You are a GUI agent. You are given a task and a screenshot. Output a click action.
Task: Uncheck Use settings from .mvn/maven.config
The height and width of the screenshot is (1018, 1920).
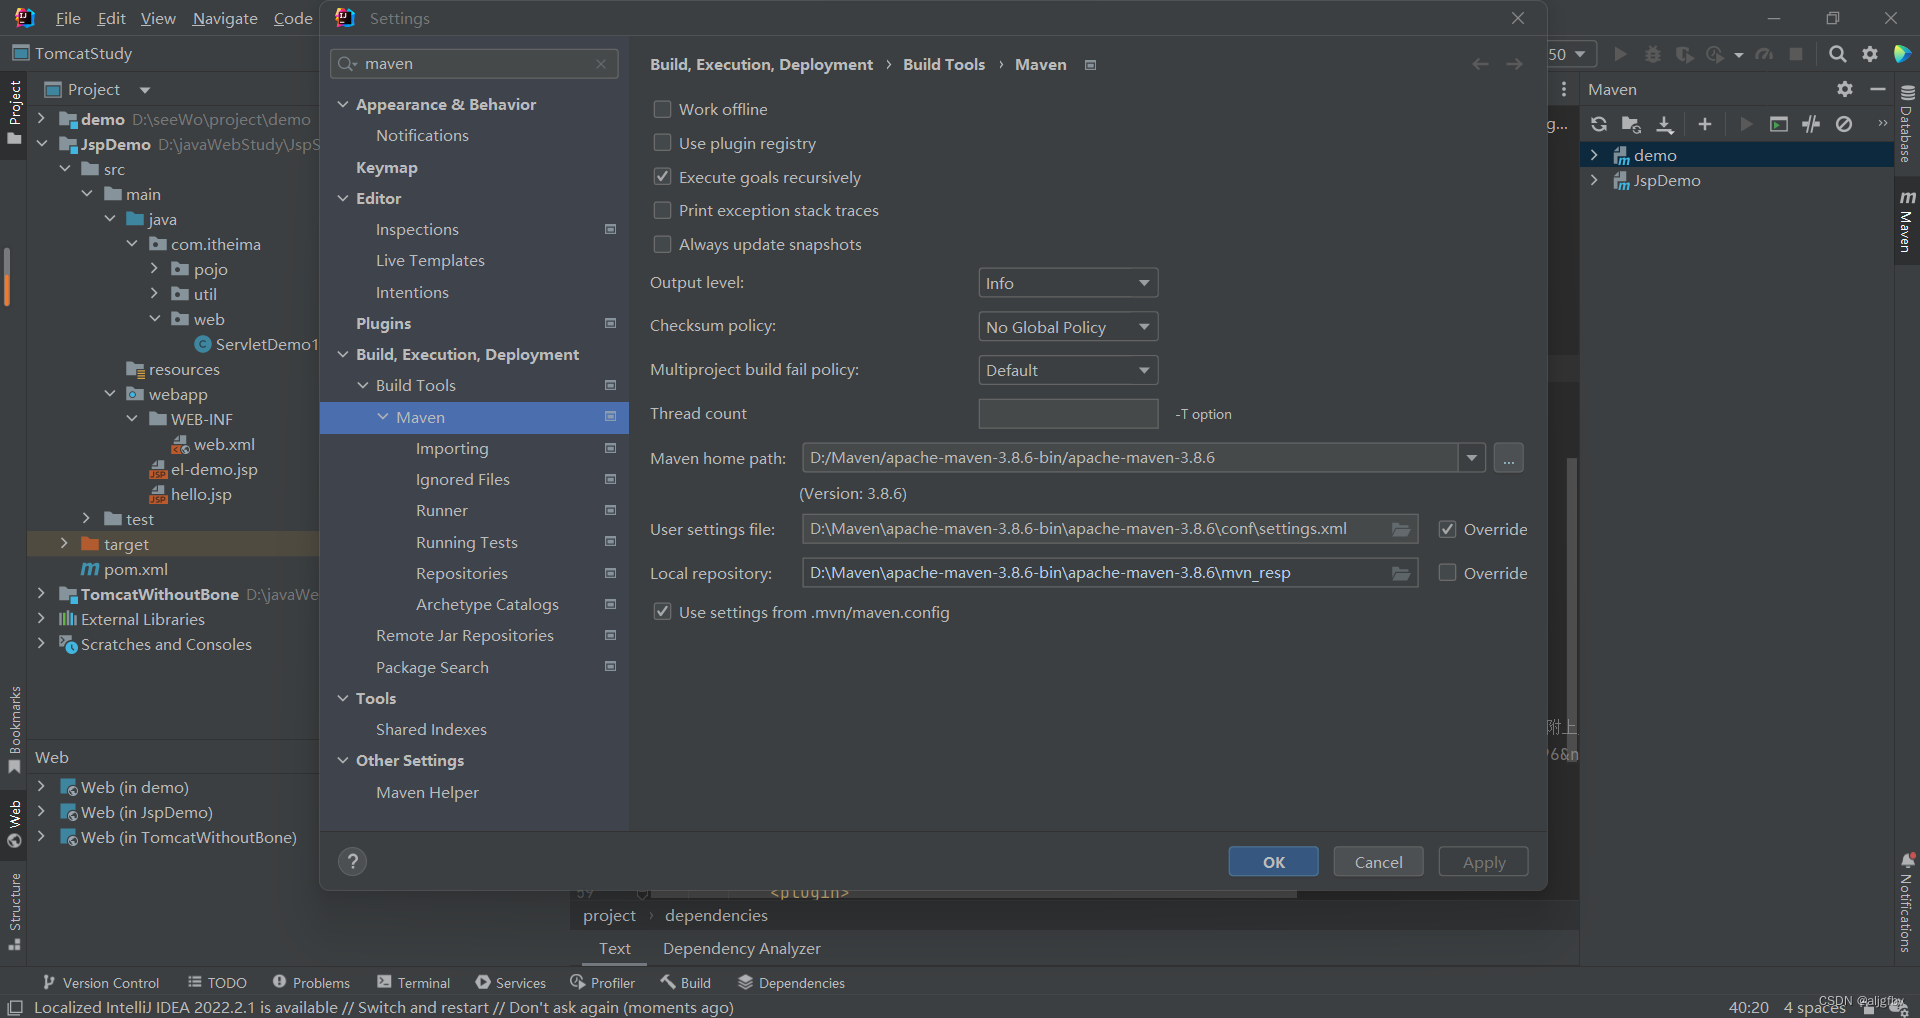coord(662,612)
